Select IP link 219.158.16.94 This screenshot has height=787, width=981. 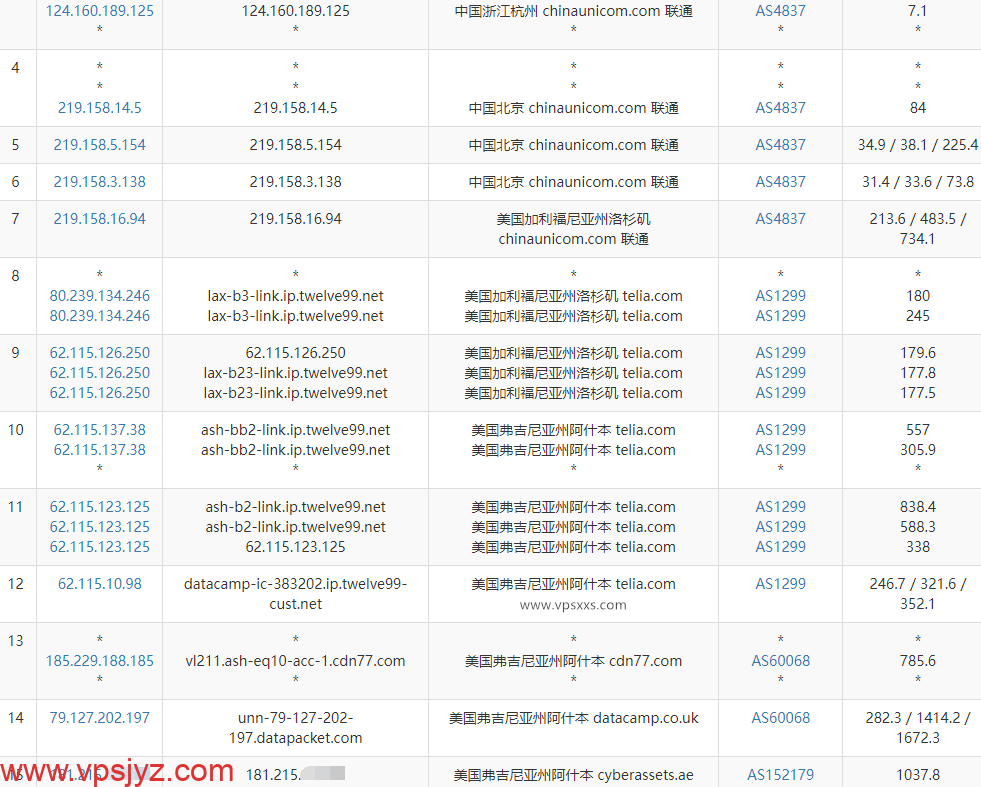click(x=99, y=218)
